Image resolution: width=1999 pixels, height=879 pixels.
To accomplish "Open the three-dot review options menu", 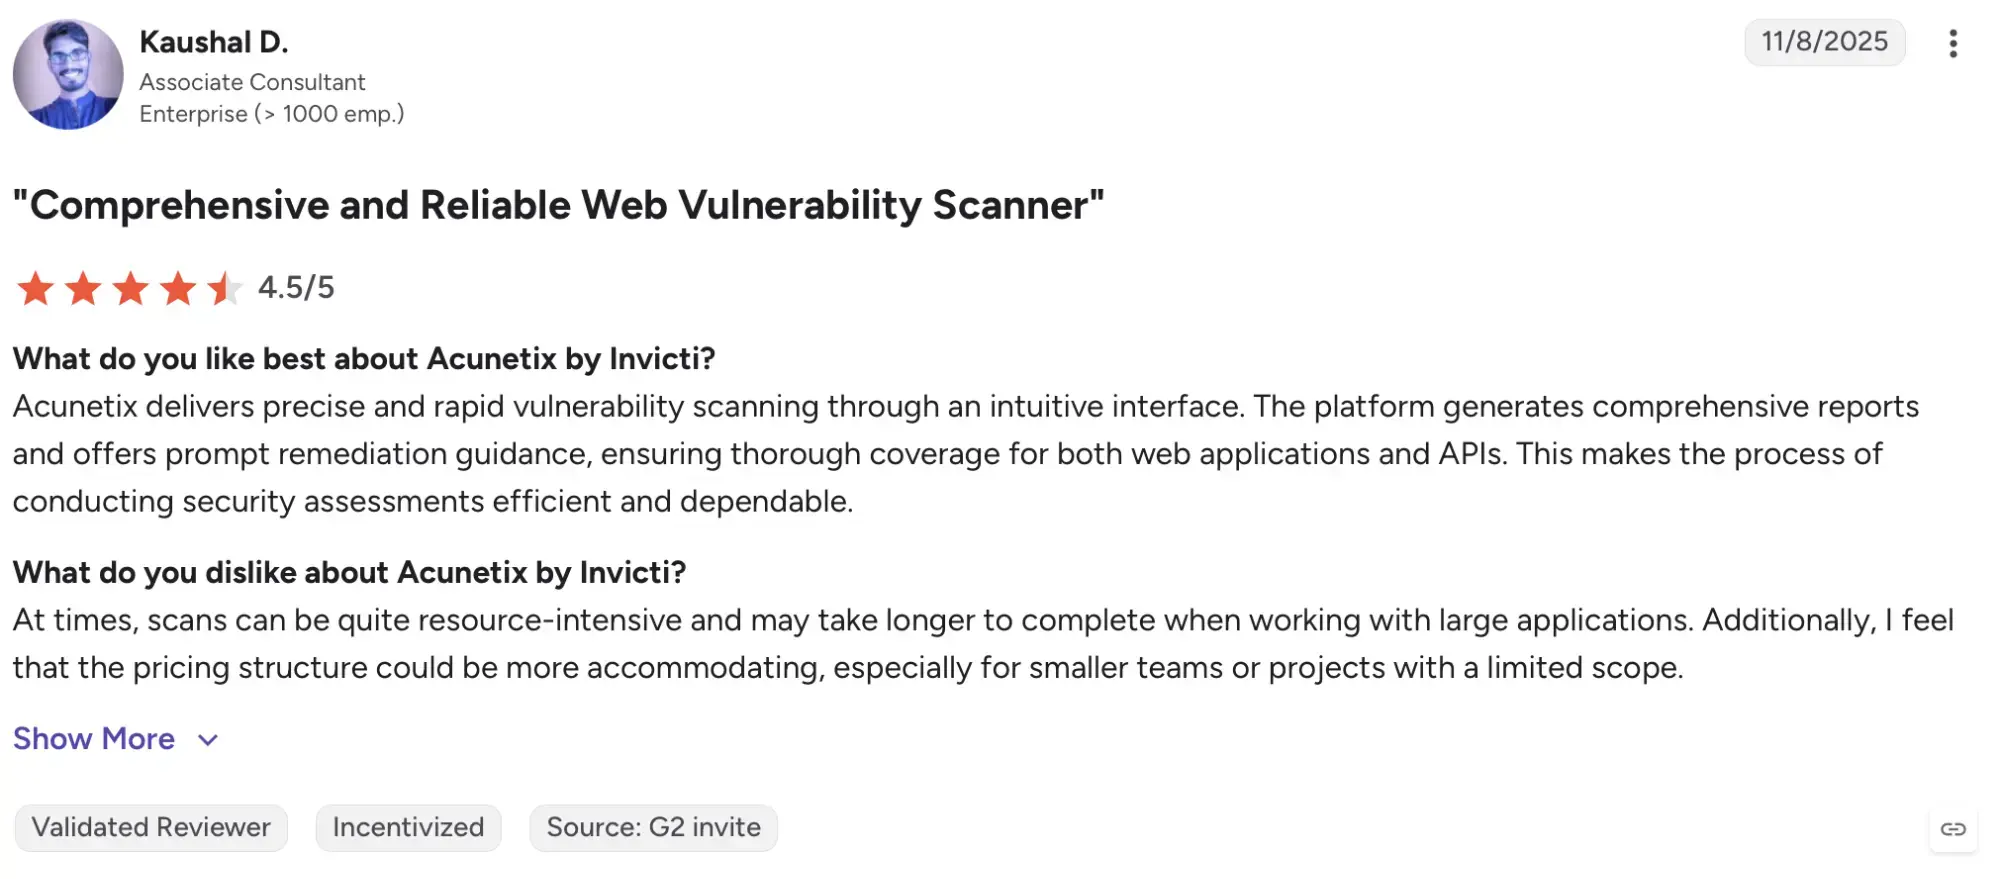I will point(1952,43).
